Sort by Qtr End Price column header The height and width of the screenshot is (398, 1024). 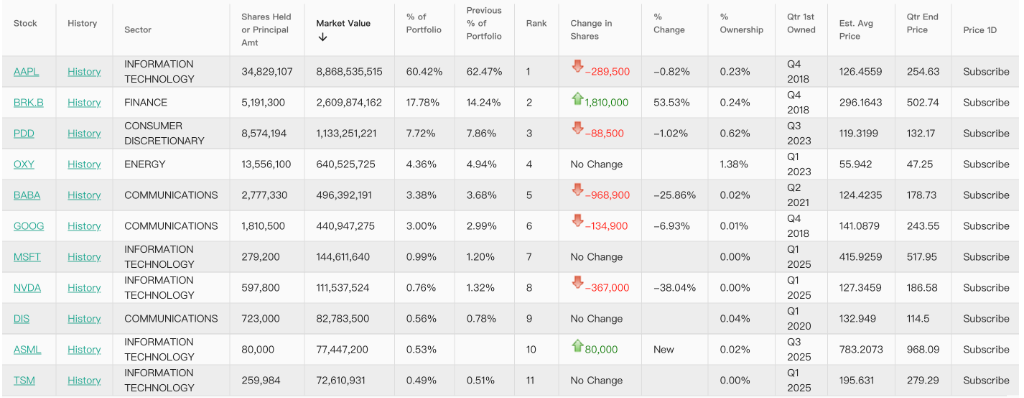tap(924, 24)
